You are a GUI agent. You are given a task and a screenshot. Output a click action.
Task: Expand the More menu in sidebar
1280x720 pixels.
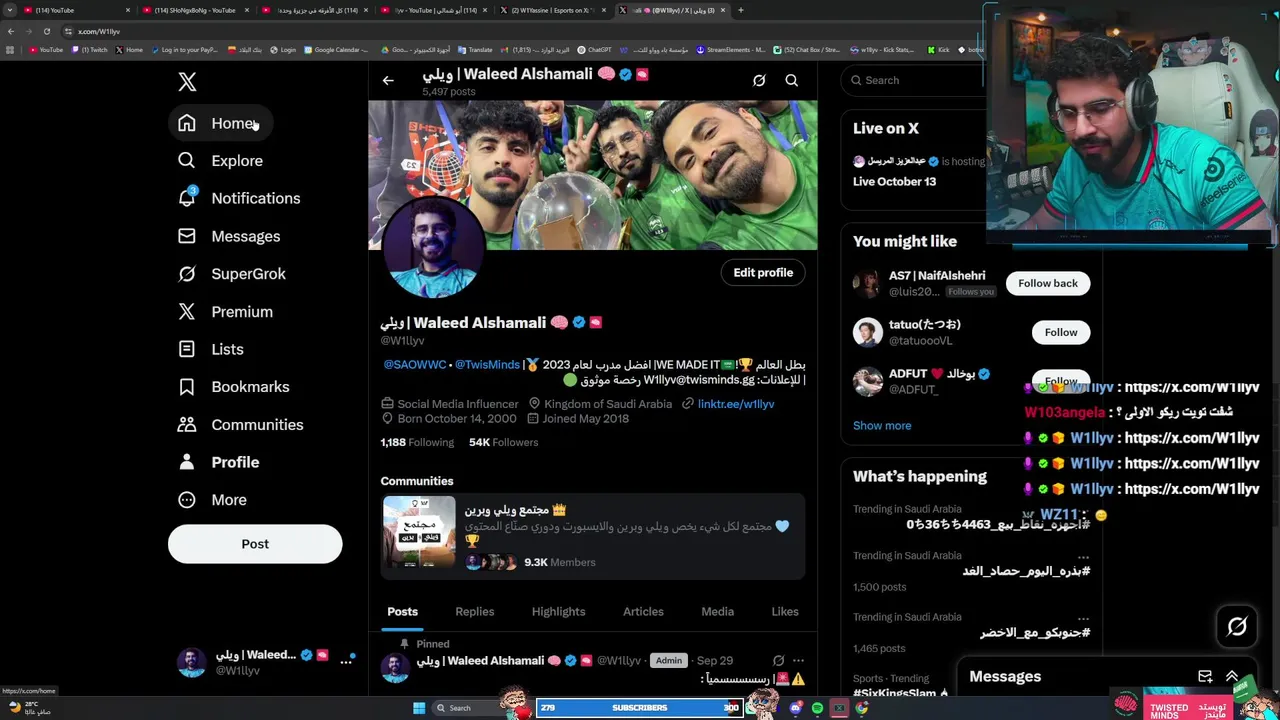pyautogui.click(x=212, y=499)
